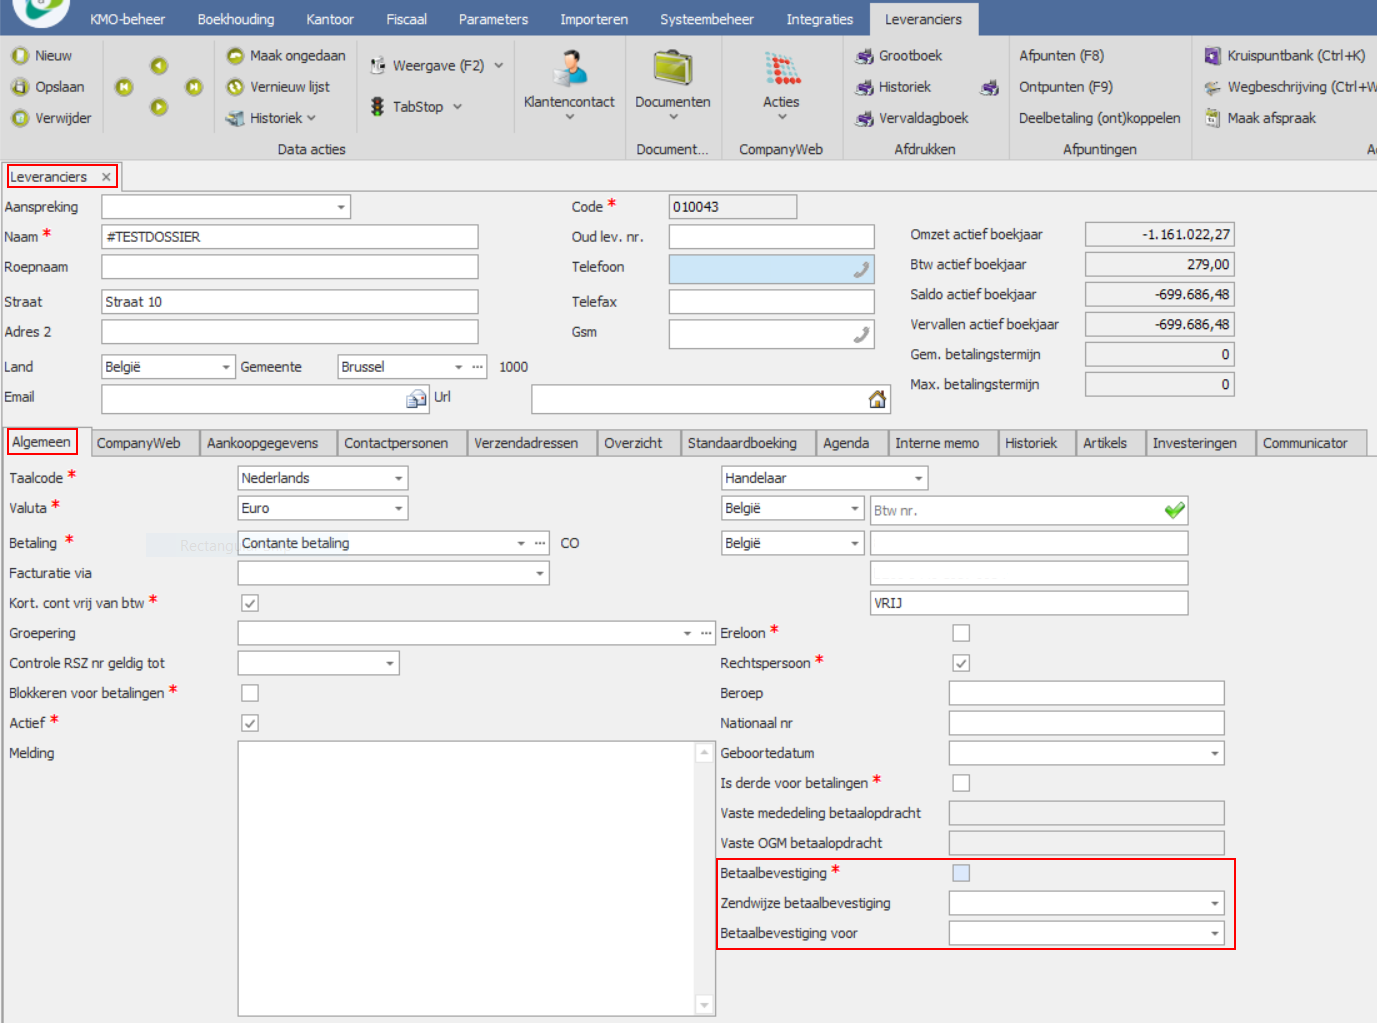This screenshot has width=1377, height=1023.
Task: Enable Blokkeren voor betalingen checkbox
Action: [250, 693]
